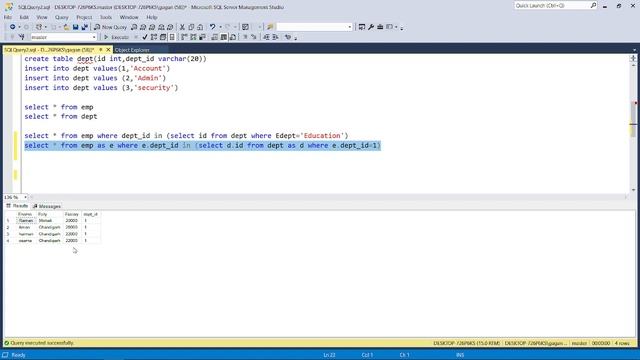The width and height of the screenshot is (640, 360).
Task: Click the Save All icon
Action: 84,27
